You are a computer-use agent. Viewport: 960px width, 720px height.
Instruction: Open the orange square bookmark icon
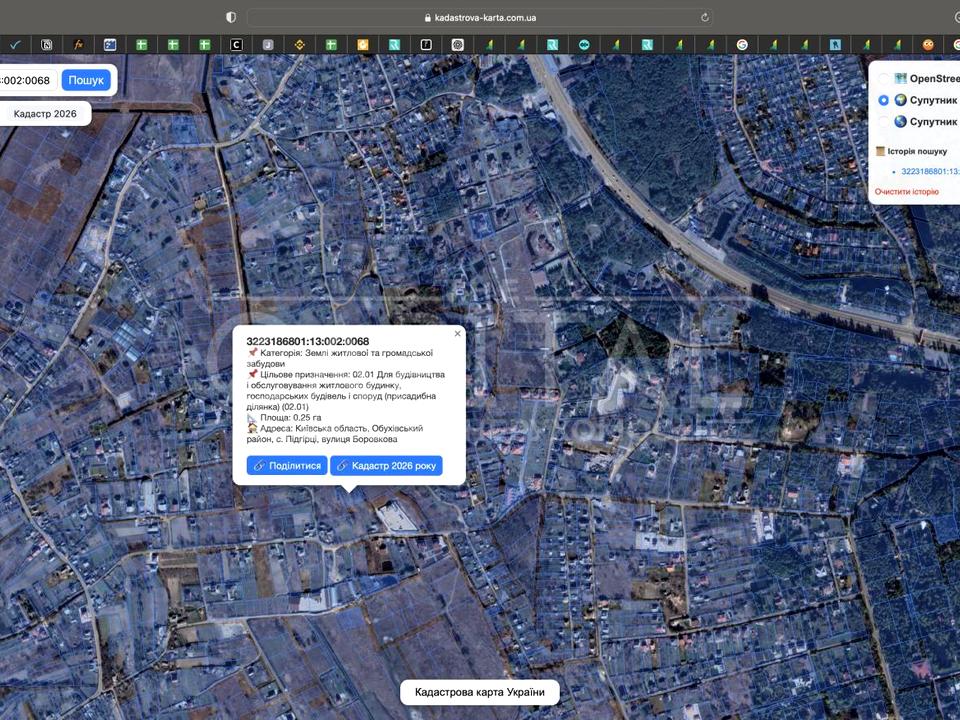pyautogui.click(x=362, y=44)
